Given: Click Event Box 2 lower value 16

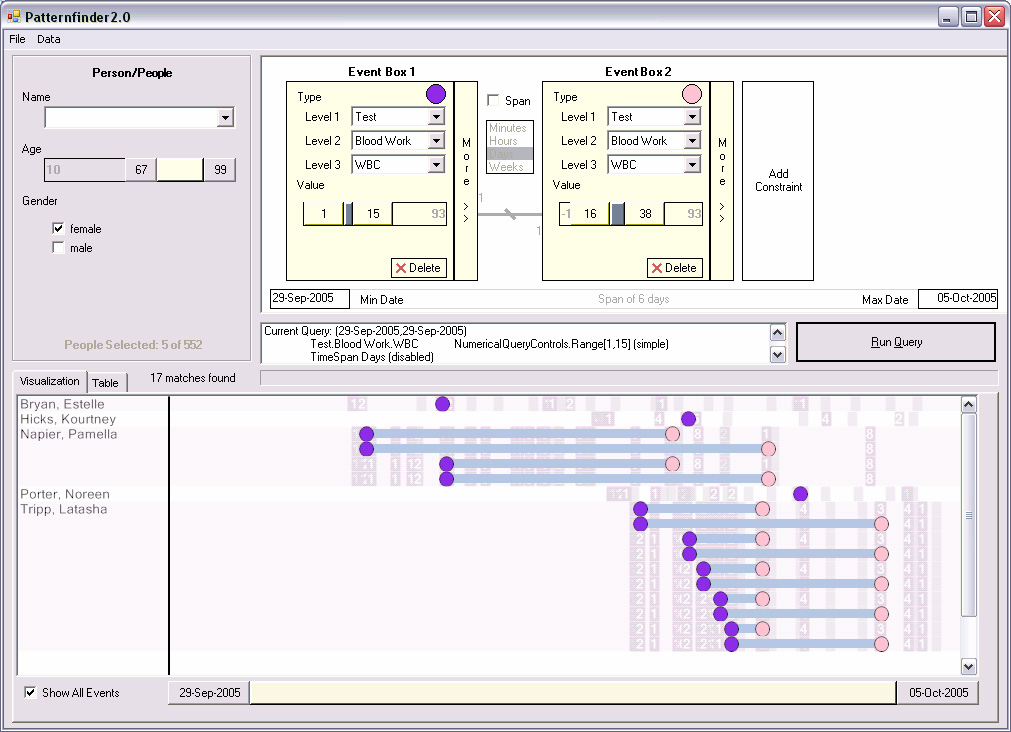Looking at the screenshot, I should [x=590, y=213].
